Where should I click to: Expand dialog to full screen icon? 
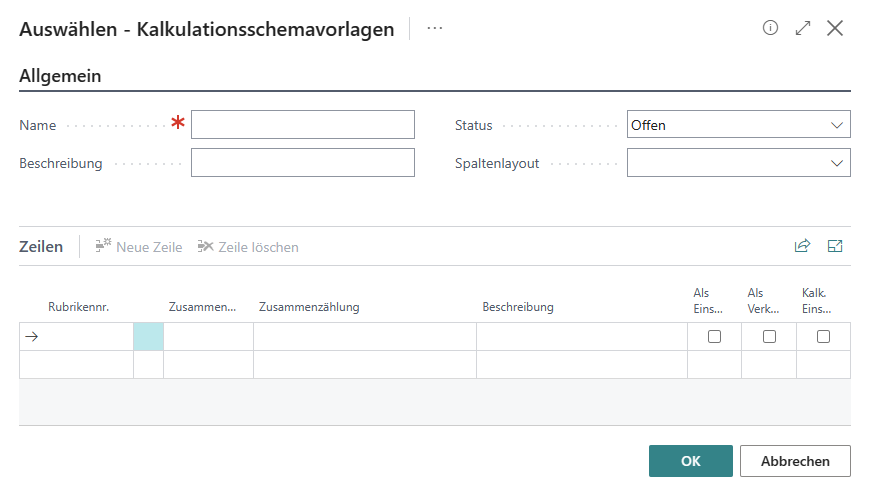coord(803,28)
